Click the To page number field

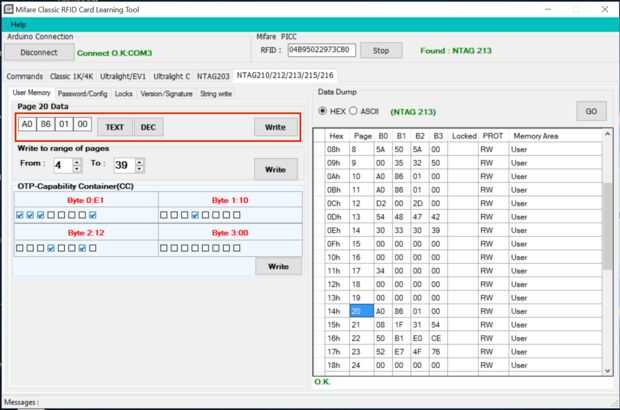click(124, 165)
